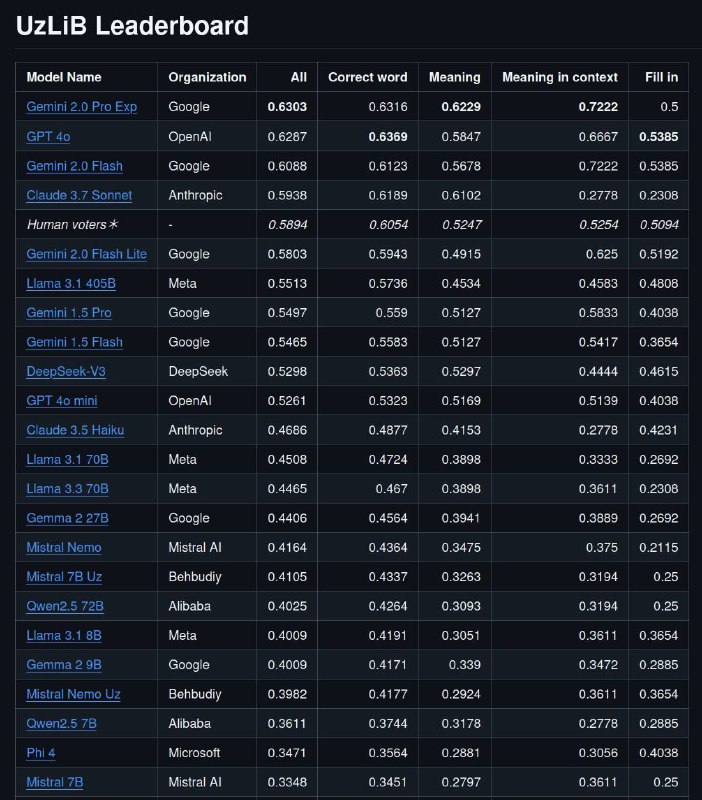Open the Mistral Nemo link

64,547
